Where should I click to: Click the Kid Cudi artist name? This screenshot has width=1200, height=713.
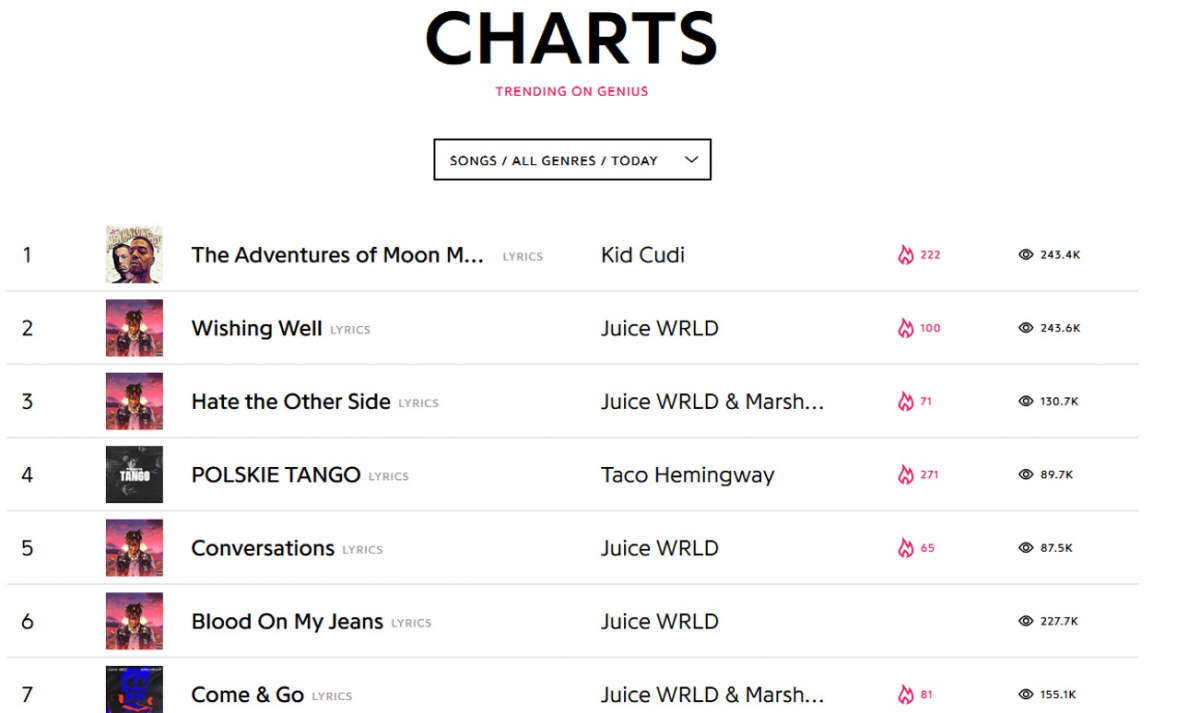tap(642, 255)
